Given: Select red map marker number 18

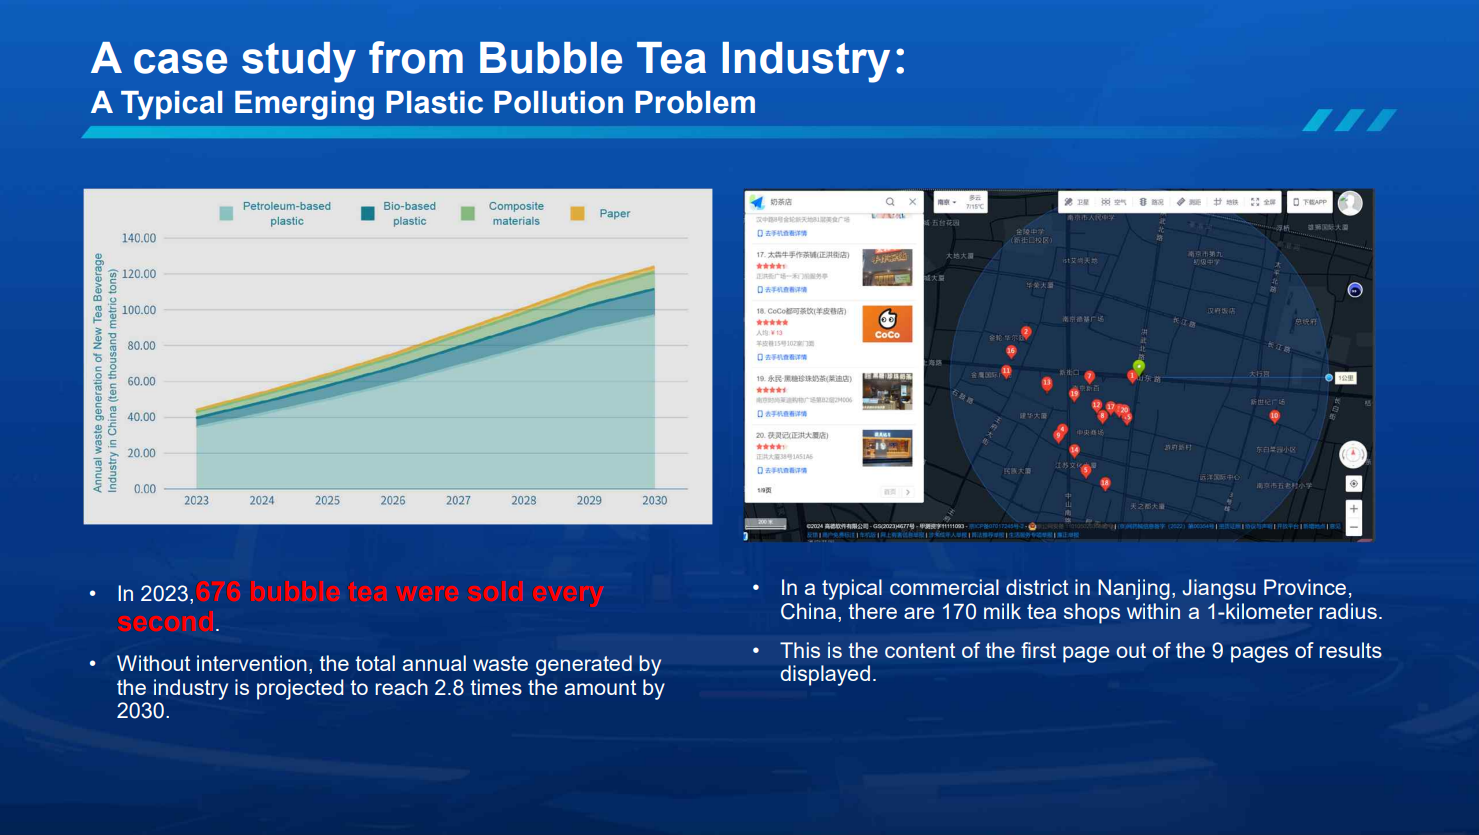Looking at the screenshot, I should [x=1105, y=483].
